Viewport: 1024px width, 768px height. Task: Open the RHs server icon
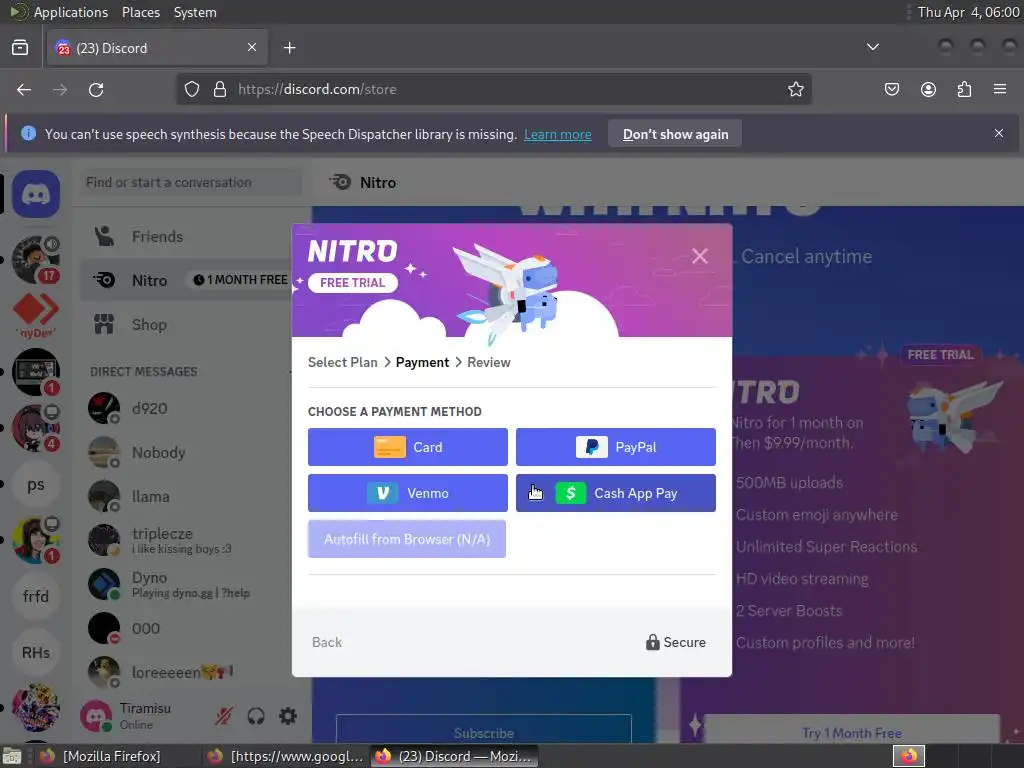tap(36, 652)
